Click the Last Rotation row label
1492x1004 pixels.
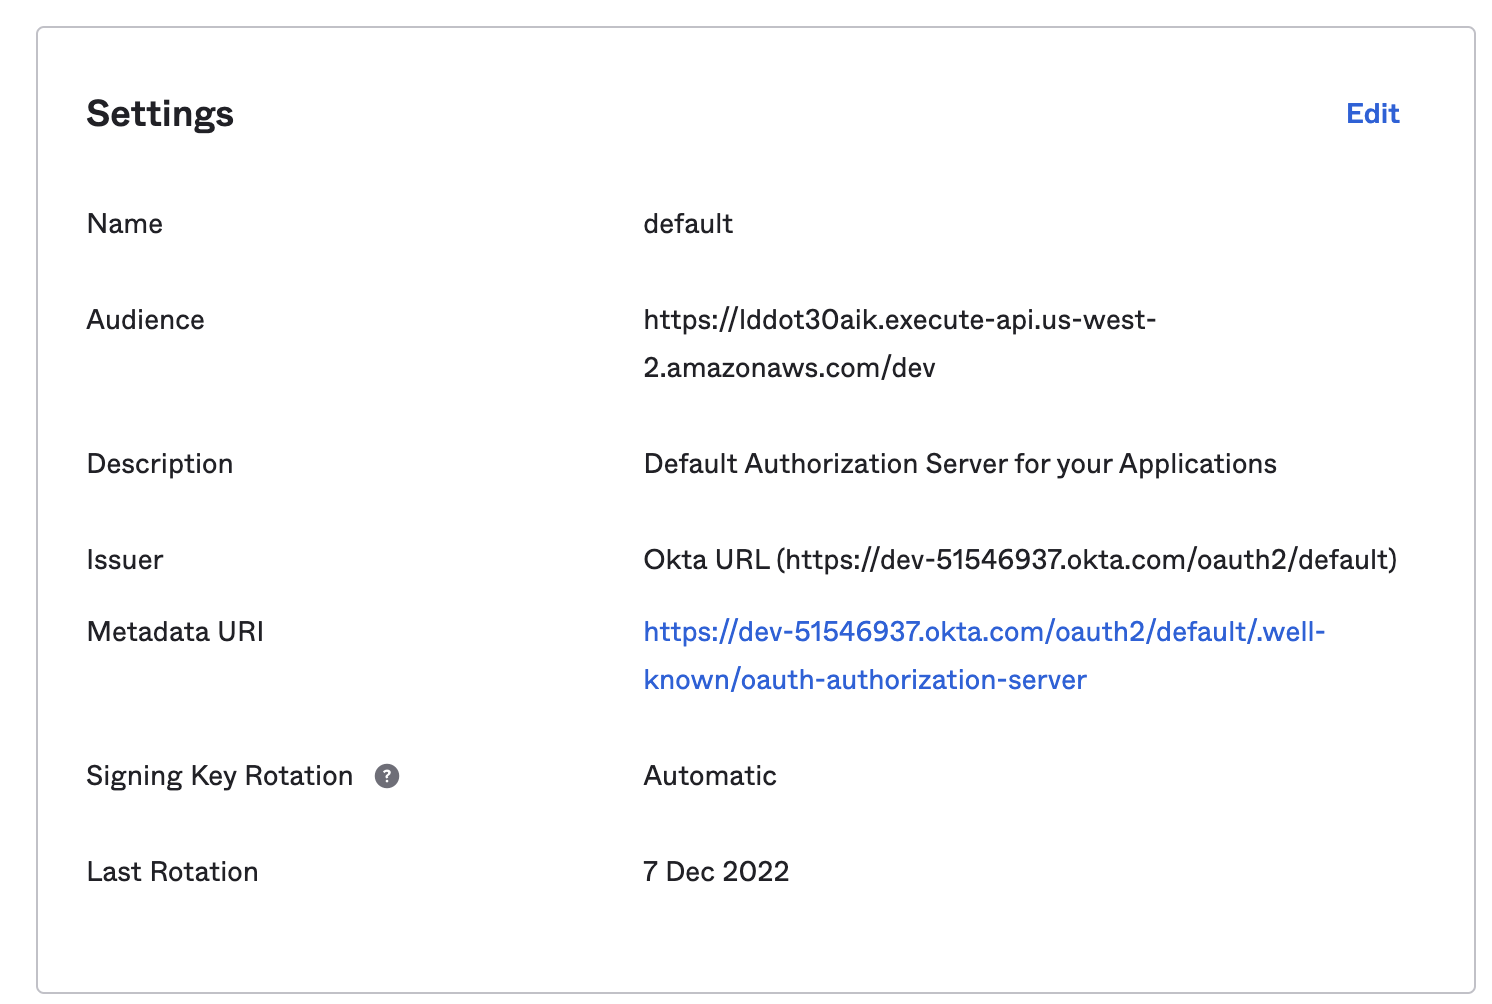tap(172, 871)
